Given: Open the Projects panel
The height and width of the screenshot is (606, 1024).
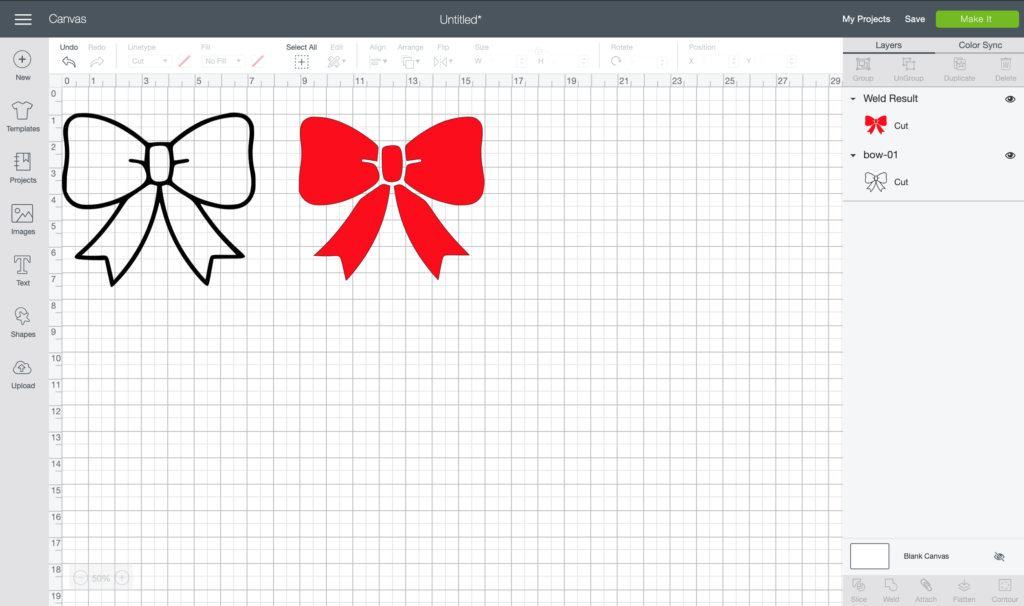Looking at the screenshot, I should point(22,168).
